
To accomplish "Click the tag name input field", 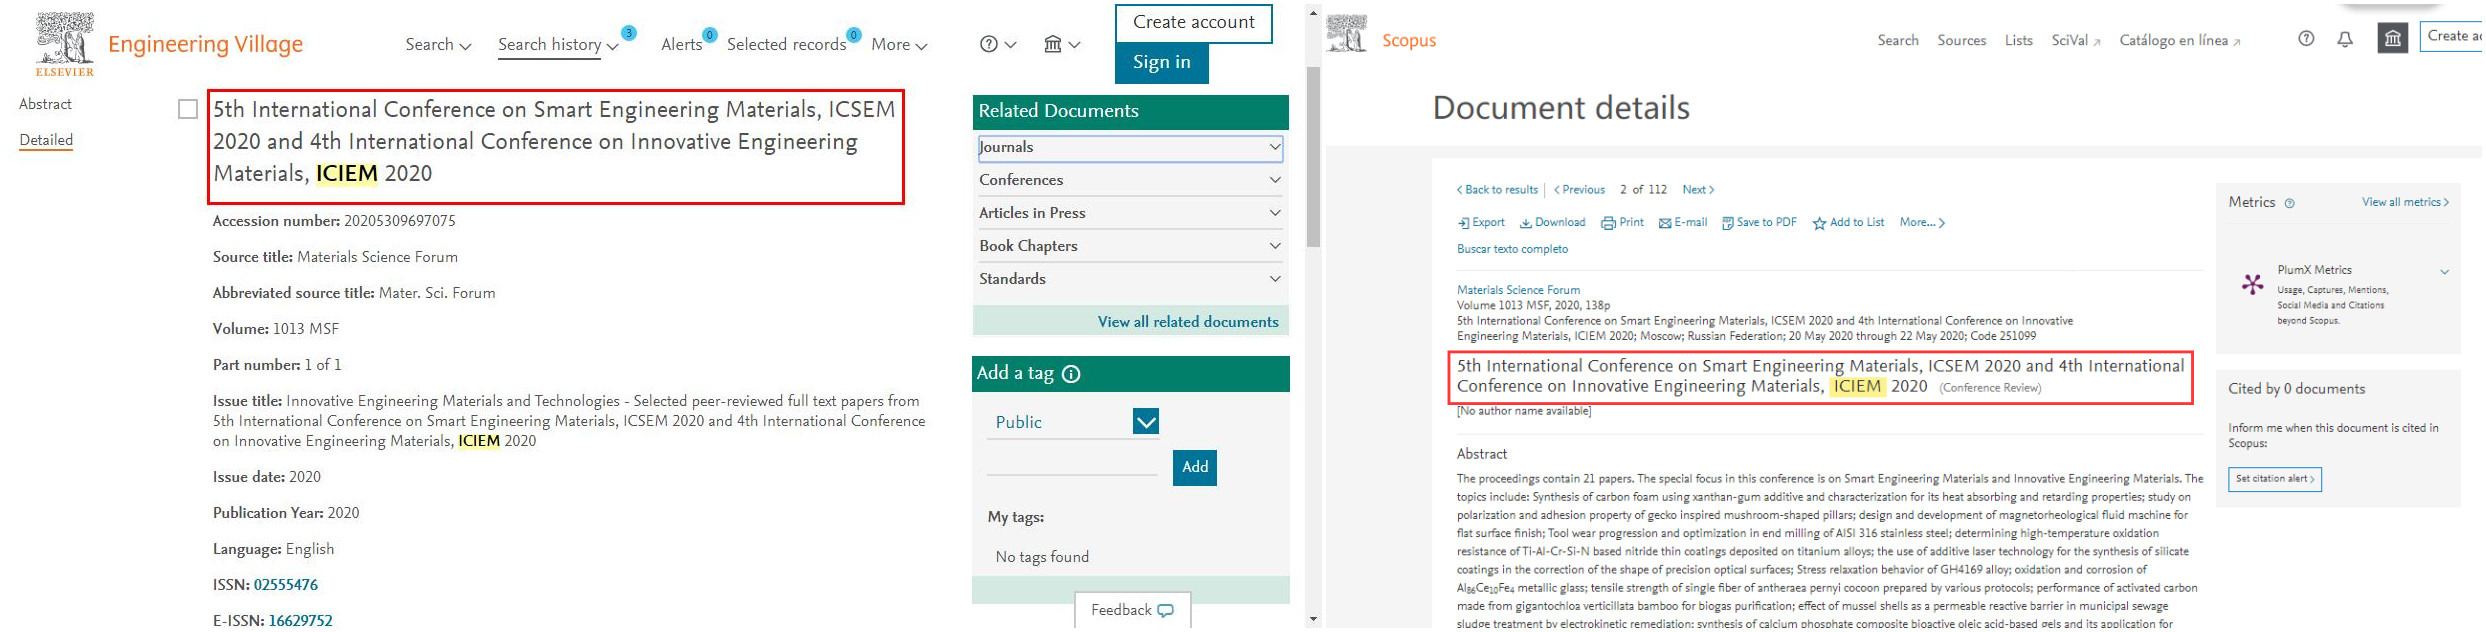I will coord(1072,463).
